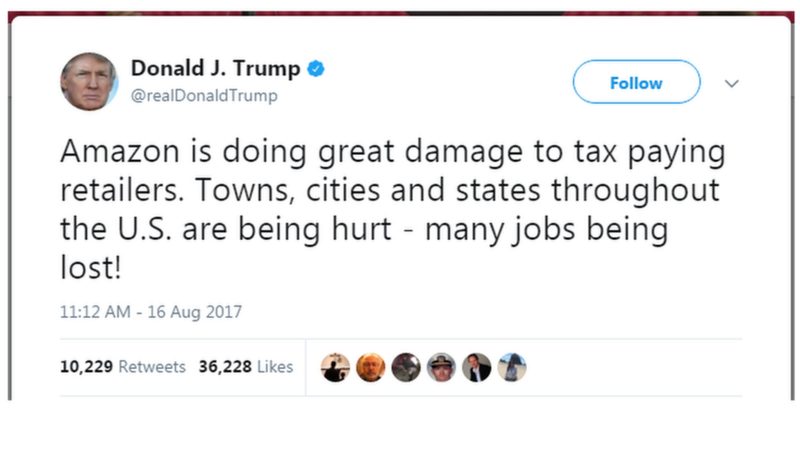800x450 pixels.
Task: Click the word 'Towns,' in the tweet
Action: coord(245,190)
